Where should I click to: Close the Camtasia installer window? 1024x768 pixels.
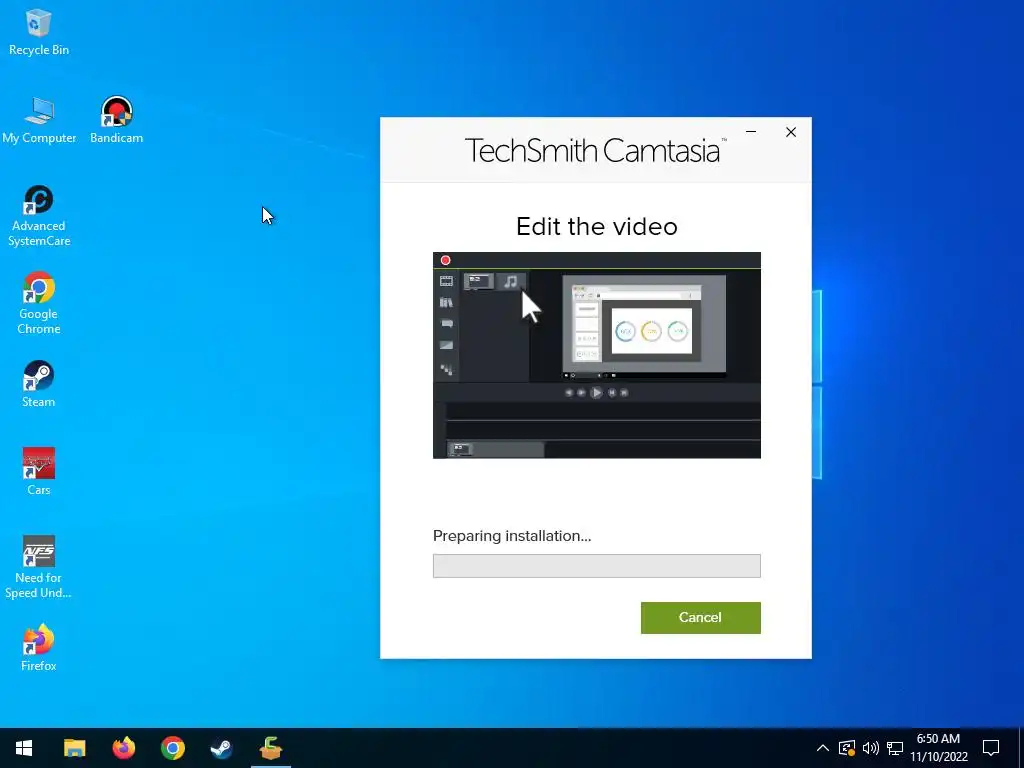coord(791,132)
